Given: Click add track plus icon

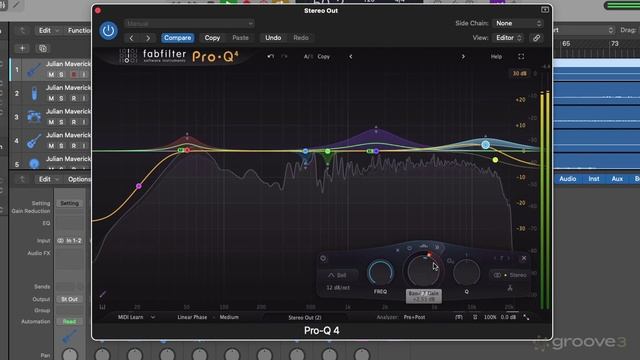Looking at the screenshot, I should (22, 48).
